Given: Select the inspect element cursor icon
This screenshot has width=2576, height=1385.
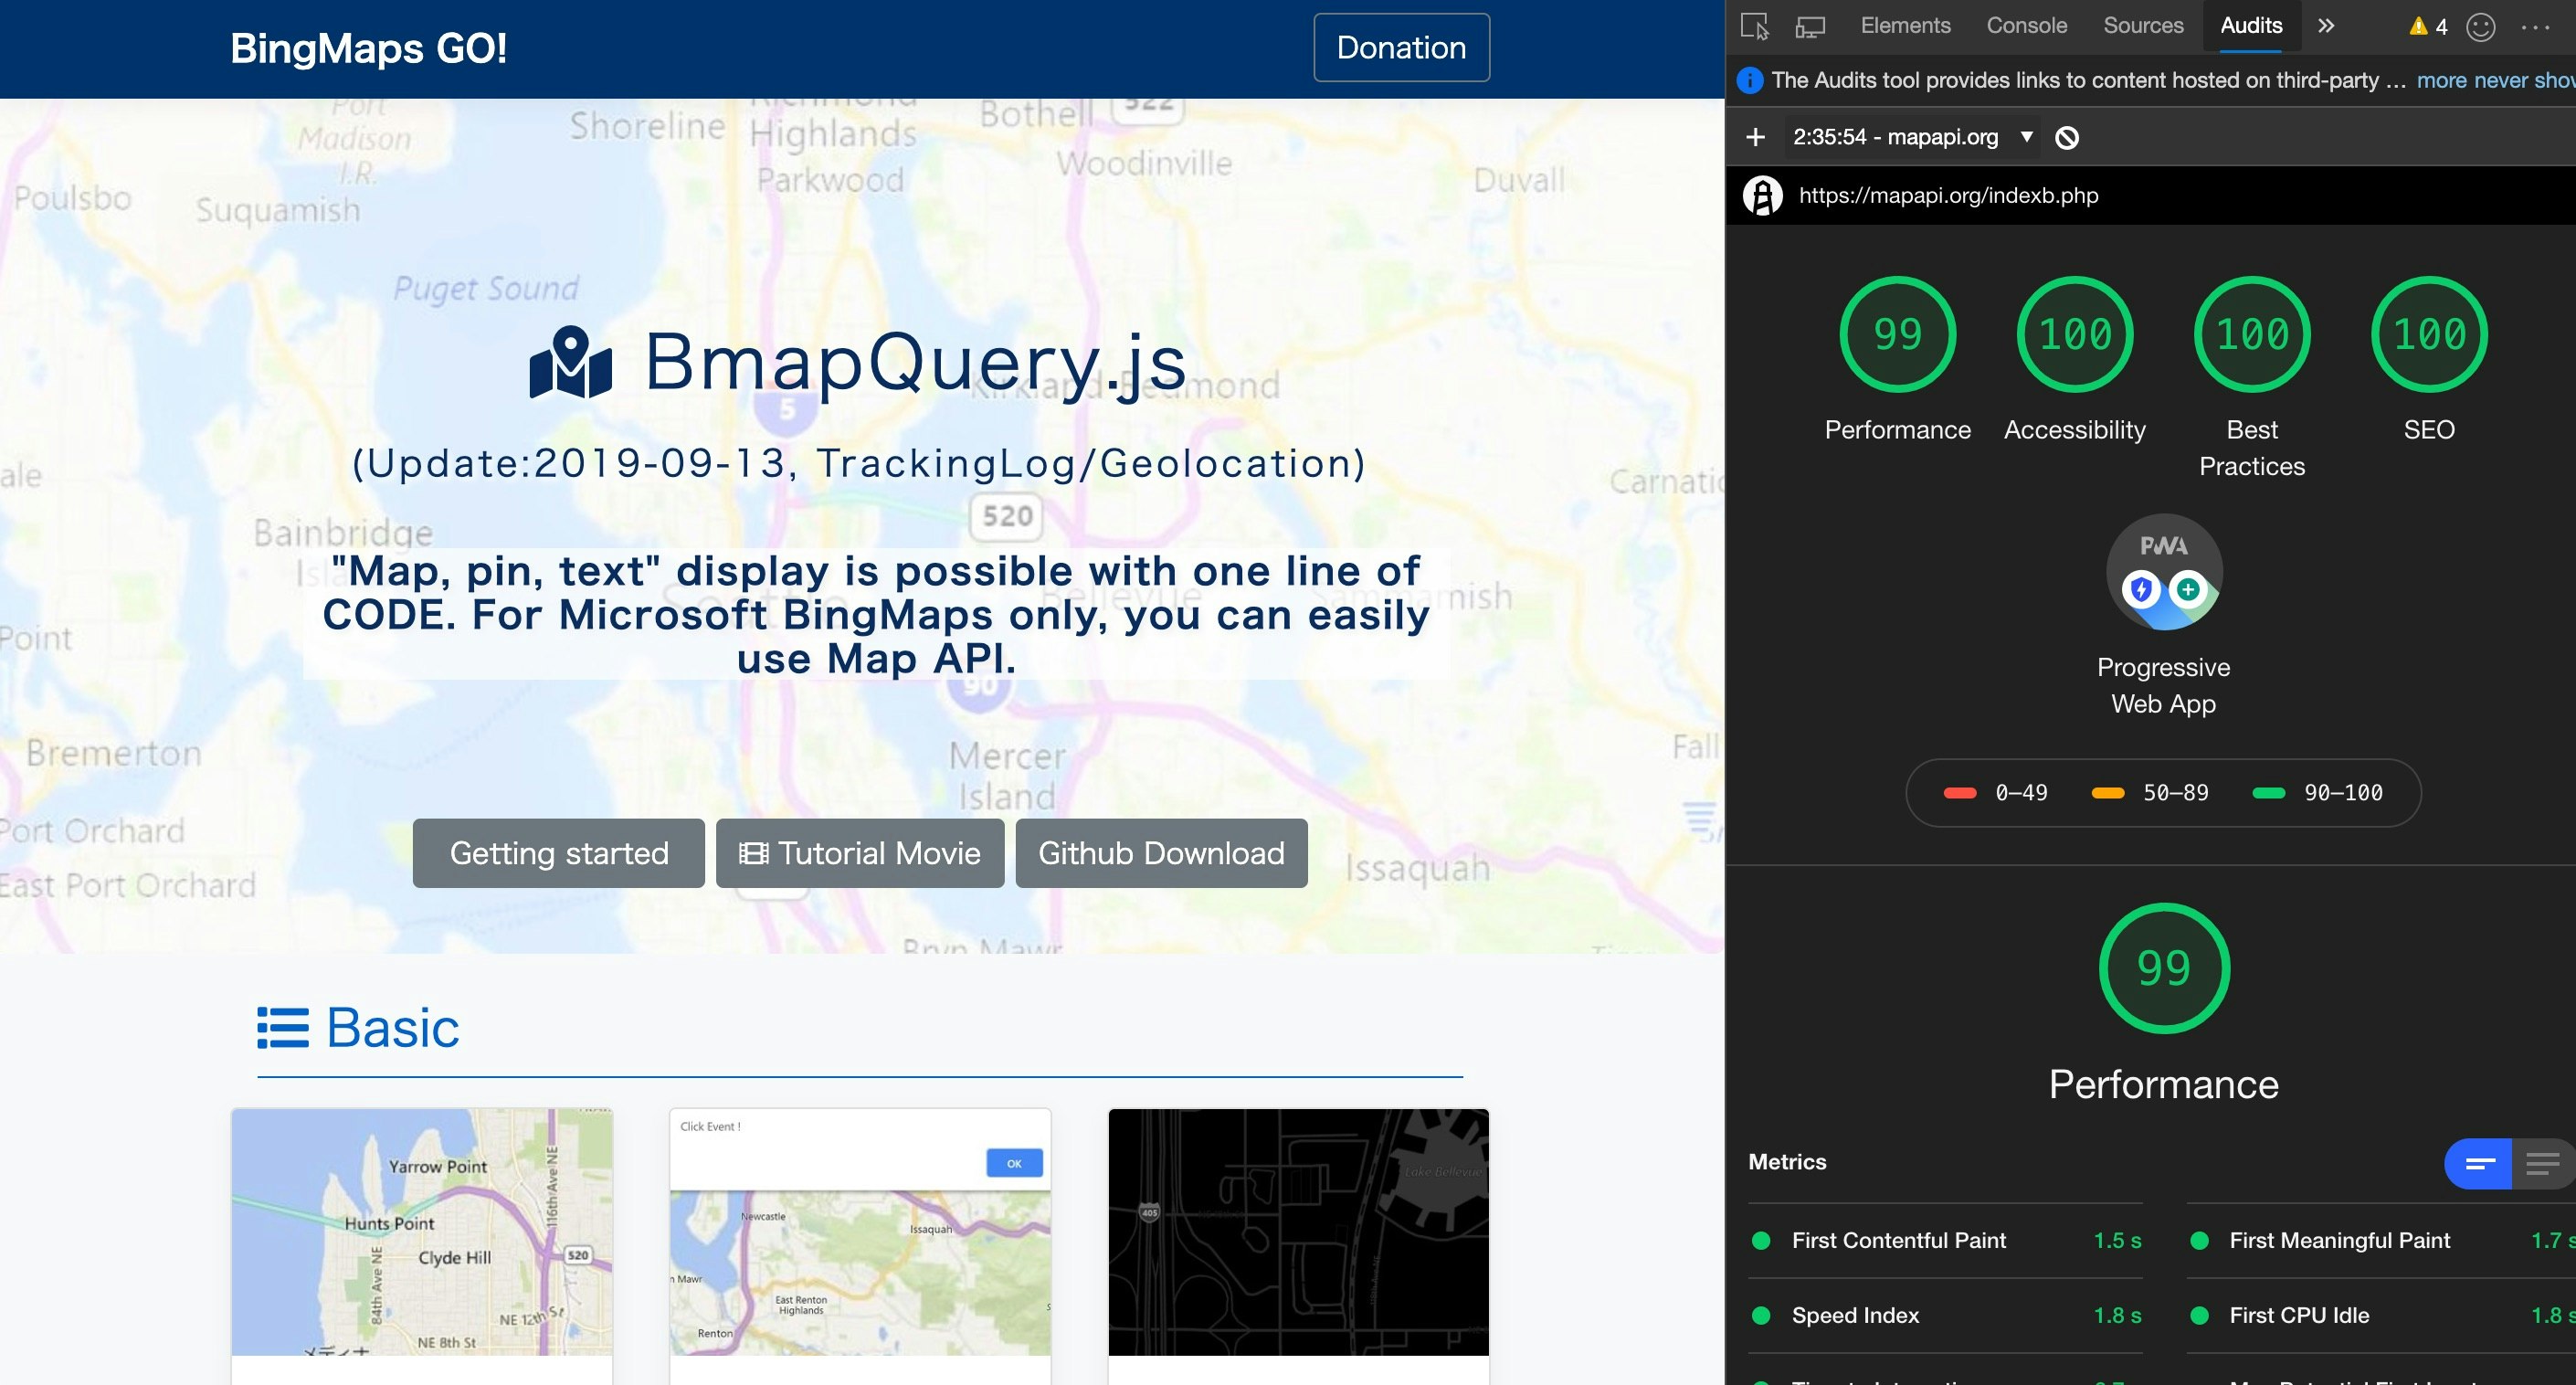Looking at the screenshot, I should pos(1757,25).
